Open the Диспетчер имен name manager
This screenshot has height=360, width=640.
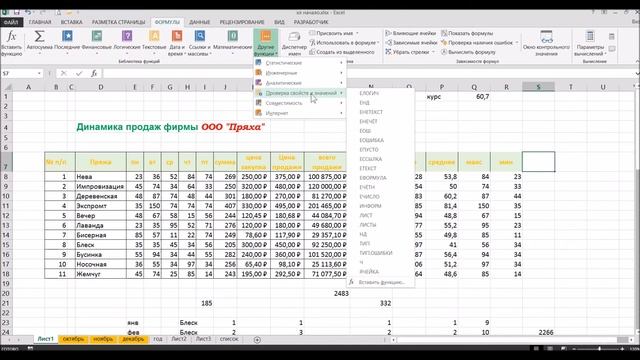click(x=294, y=43)
